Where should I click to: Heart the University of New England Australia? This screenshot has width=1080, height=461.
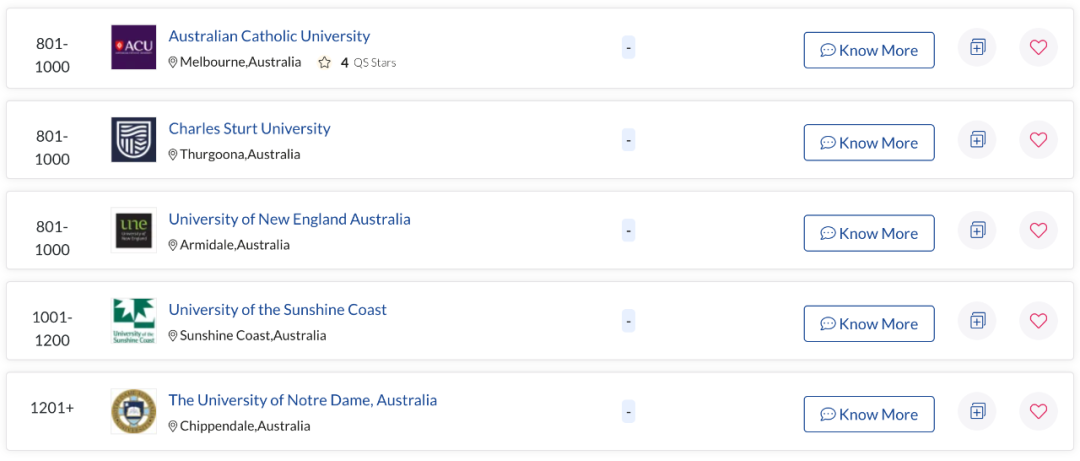[x=1038, y=230]
